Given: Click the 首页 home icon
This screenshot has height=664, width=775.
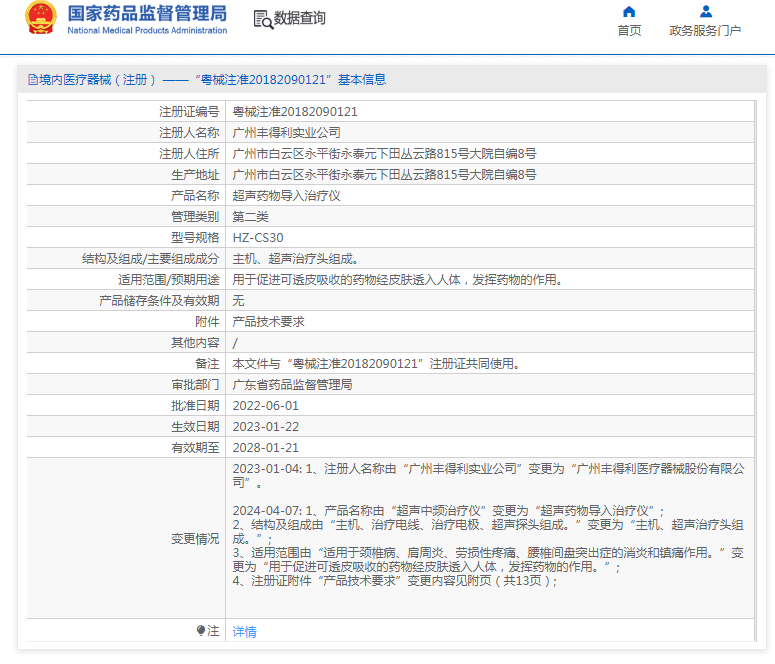Looking at the screenshot, I should pyautogui.click(x=629, y=11).
